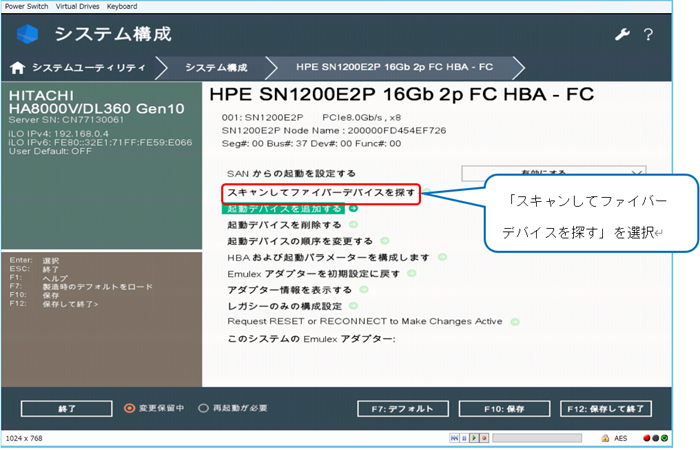Select スキャンしてファイバーデバイスを探す
This screenshot has height=450, width=700.
[x=321, y=193]
